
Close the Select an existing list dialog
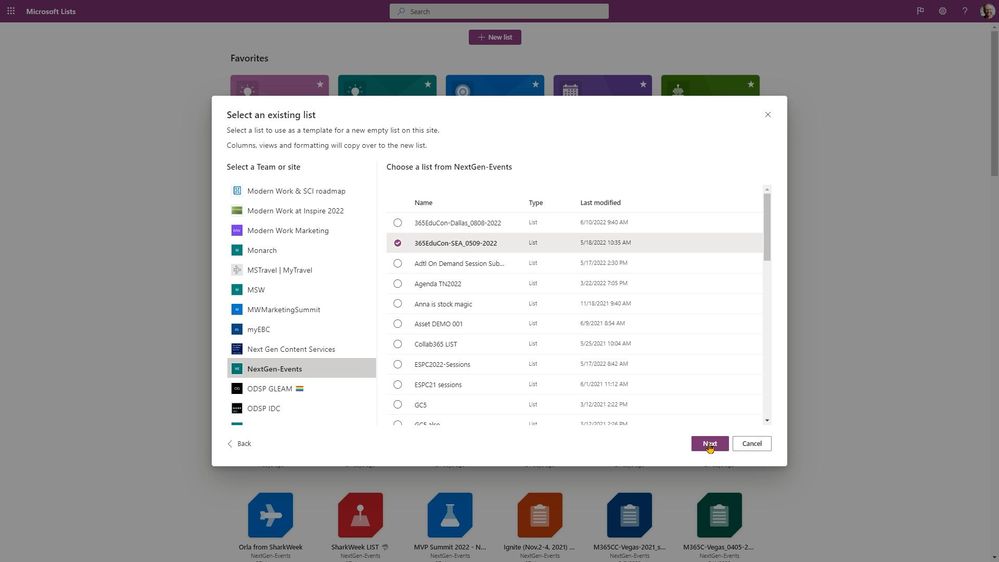768,115
